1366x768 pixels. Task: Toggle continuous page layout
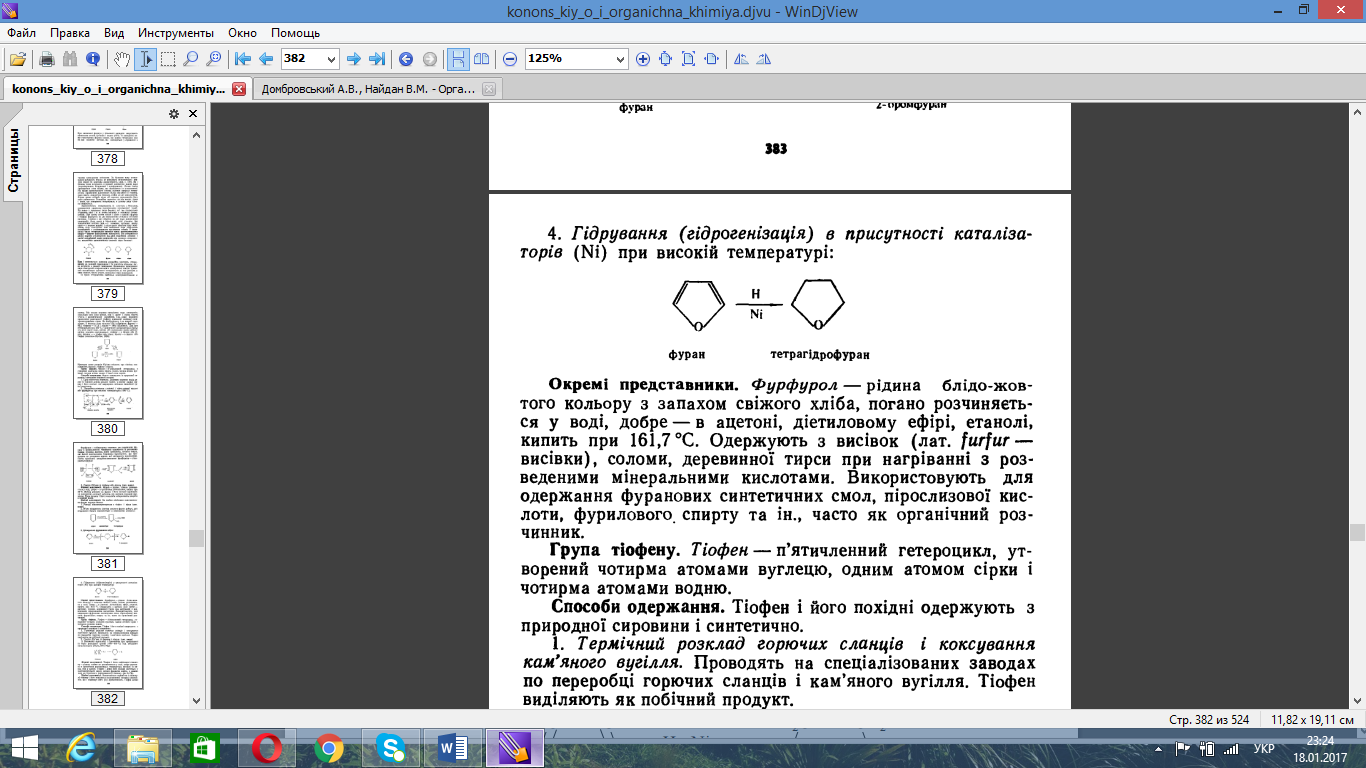[x=458, y=59]
